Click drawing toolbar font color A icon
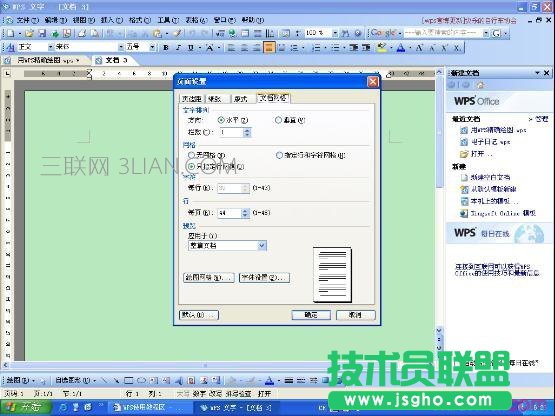The height and width of the screenshot is (416, 555). 269,381
